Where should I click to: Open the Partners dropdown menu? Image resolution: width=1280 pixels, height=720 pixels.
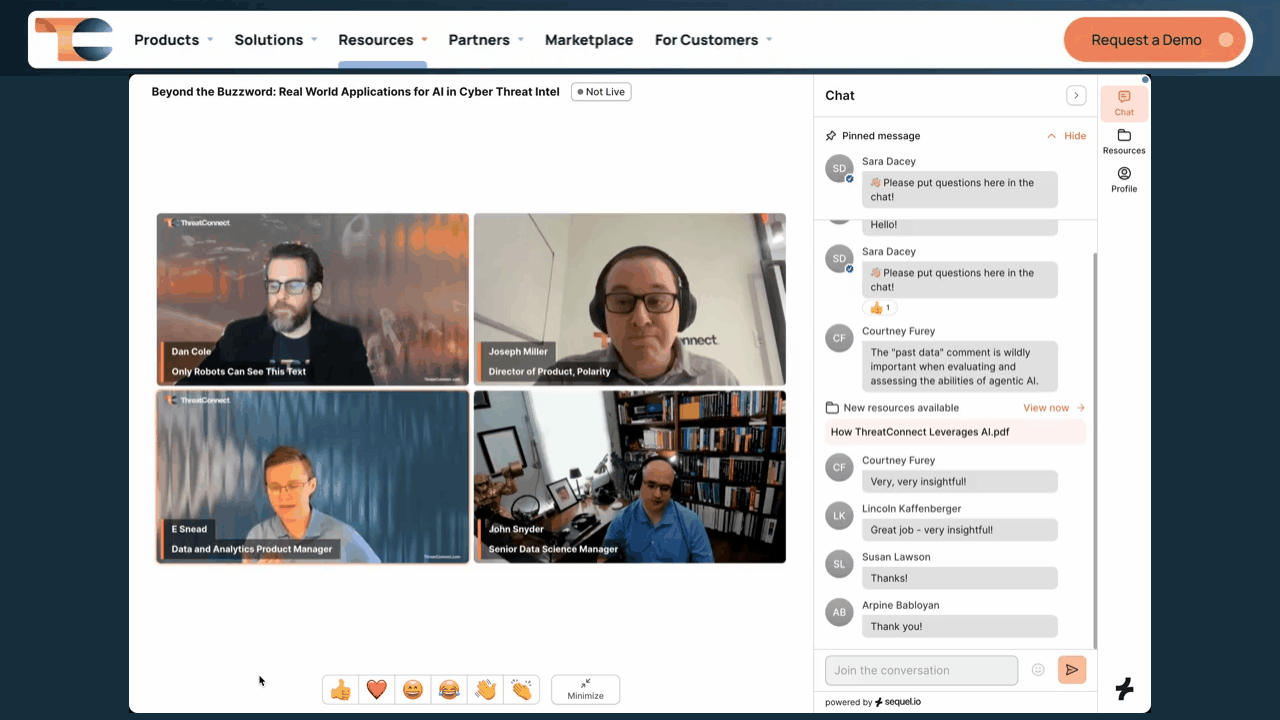[x=486, y=40]
